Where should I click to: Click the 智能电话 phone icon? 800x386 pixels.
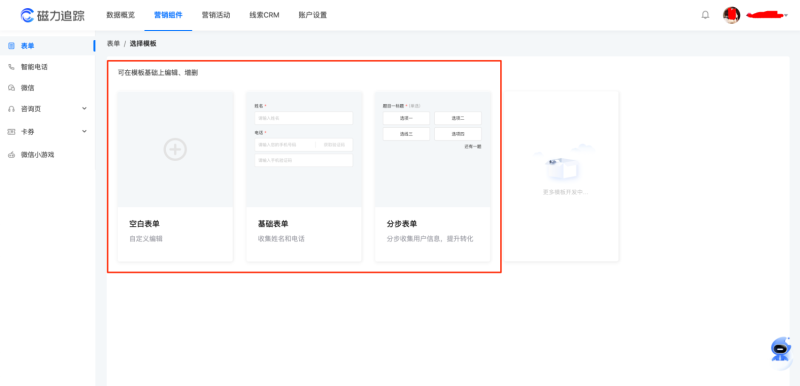[x=11, y=67]
